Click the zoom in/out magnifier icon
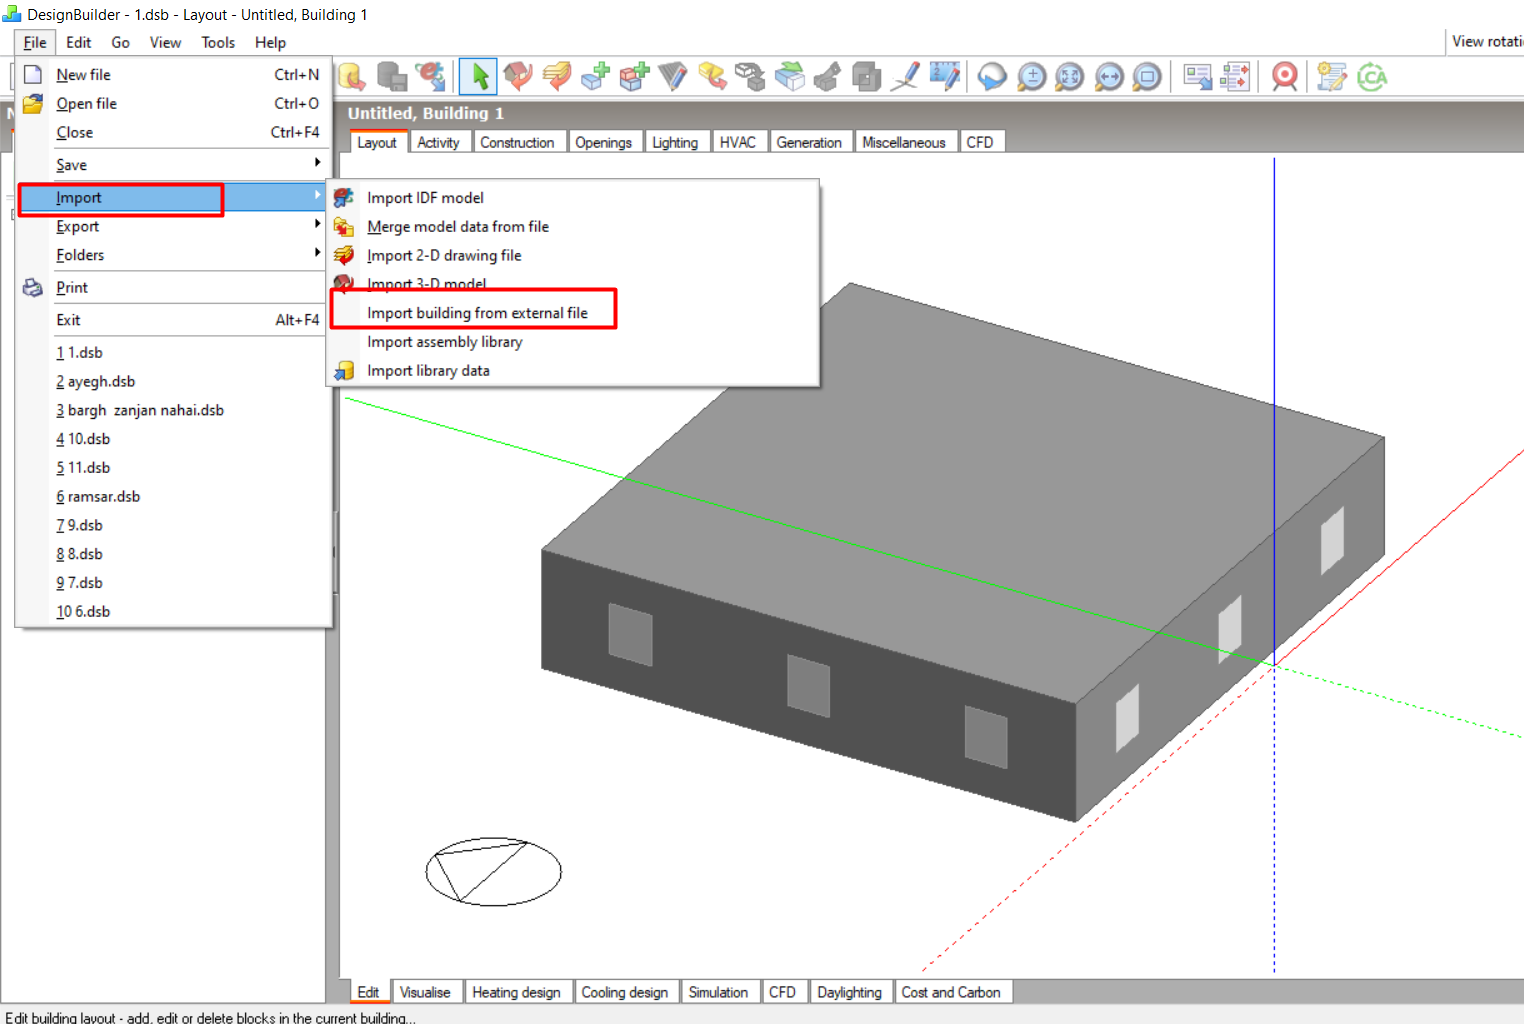This screenshot has width=1524, height=1024. 1031,77
